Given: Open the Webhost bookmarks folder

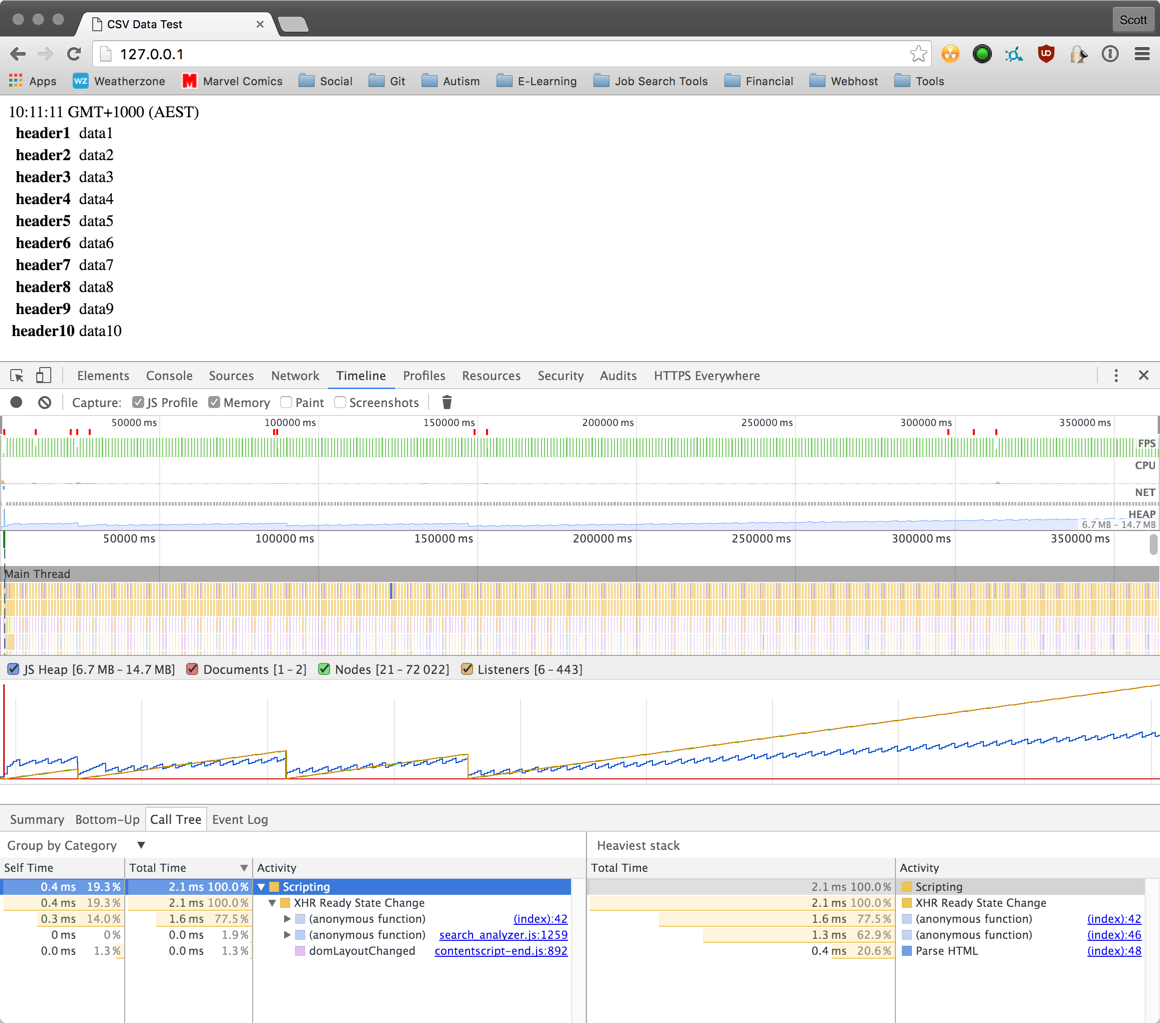Looking at the screenshot, I should [x=843, y=81].
